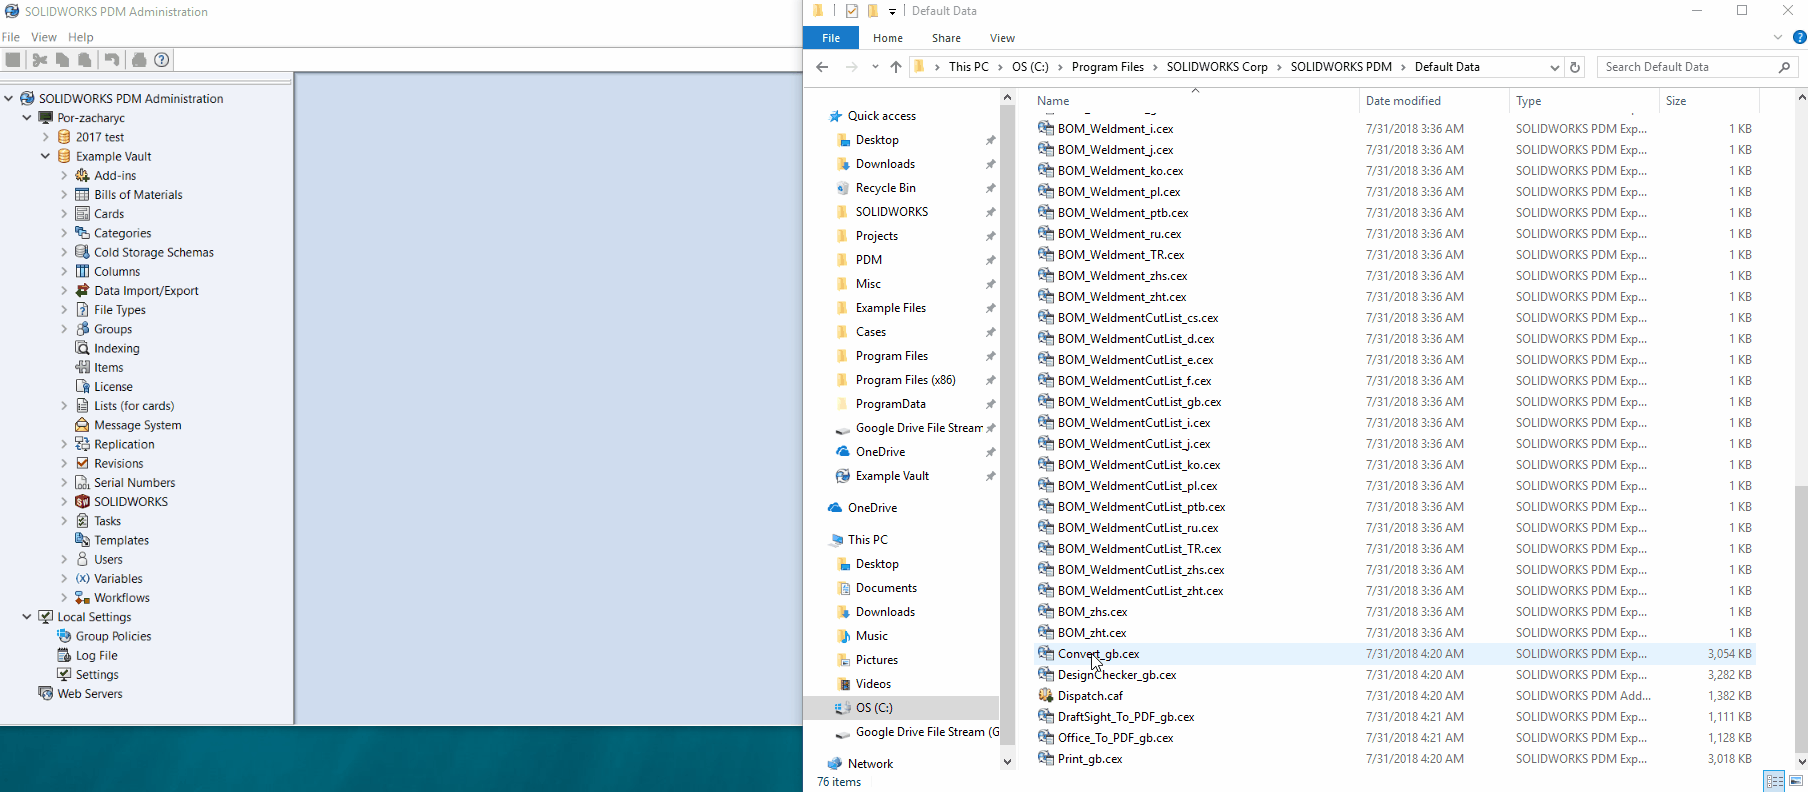Click SOLIDWORKS Corp in the breadcrumb path
Image resolution: width=1808 pixels, height=792 pixels.
[1217, 67]
